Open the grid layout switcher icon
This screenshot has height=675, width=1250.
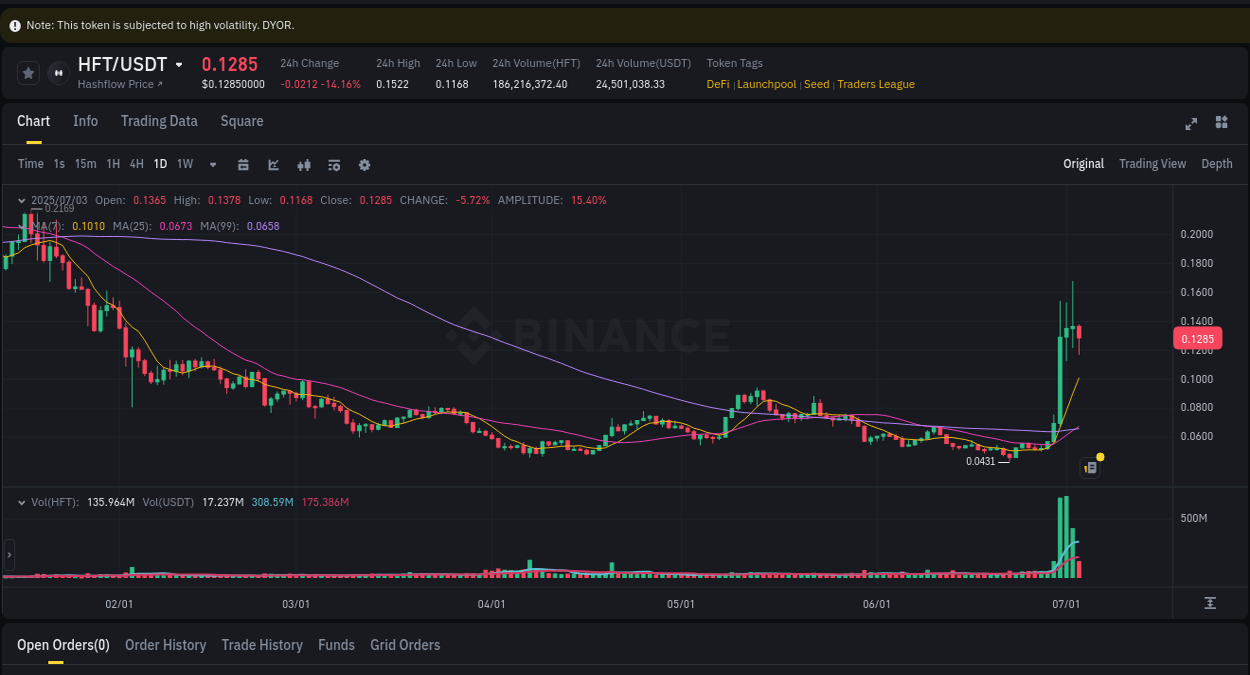[x=1221, y=122]
